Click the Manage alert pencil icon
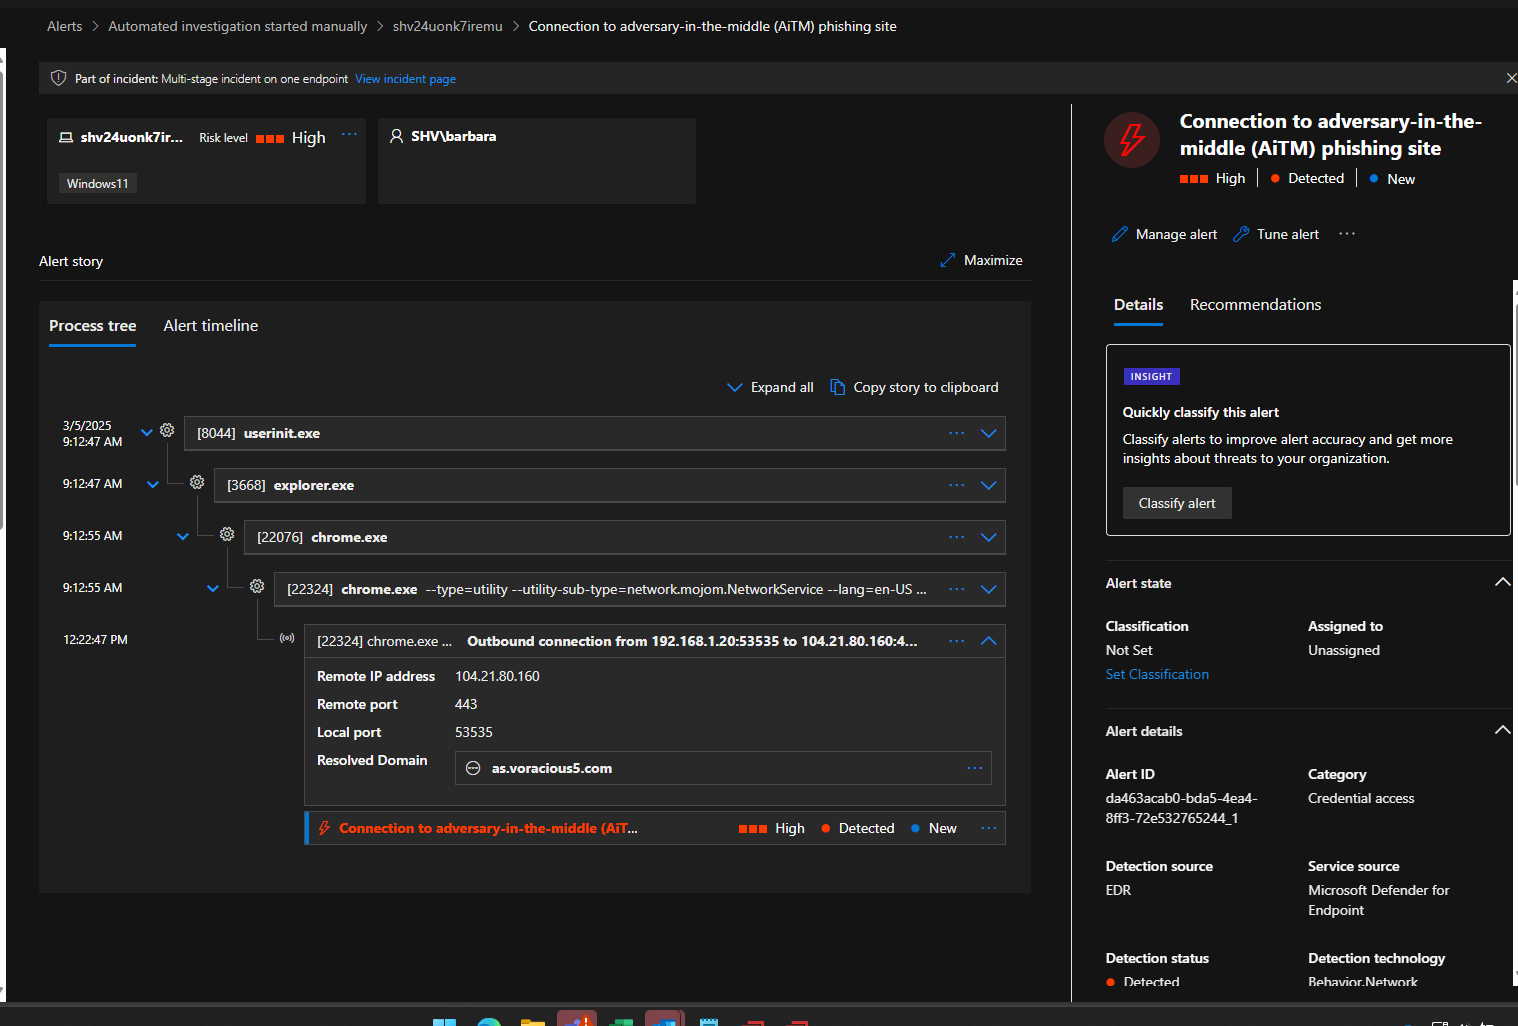This screenshot has height=1026, width=1518. pos(1120,234)
